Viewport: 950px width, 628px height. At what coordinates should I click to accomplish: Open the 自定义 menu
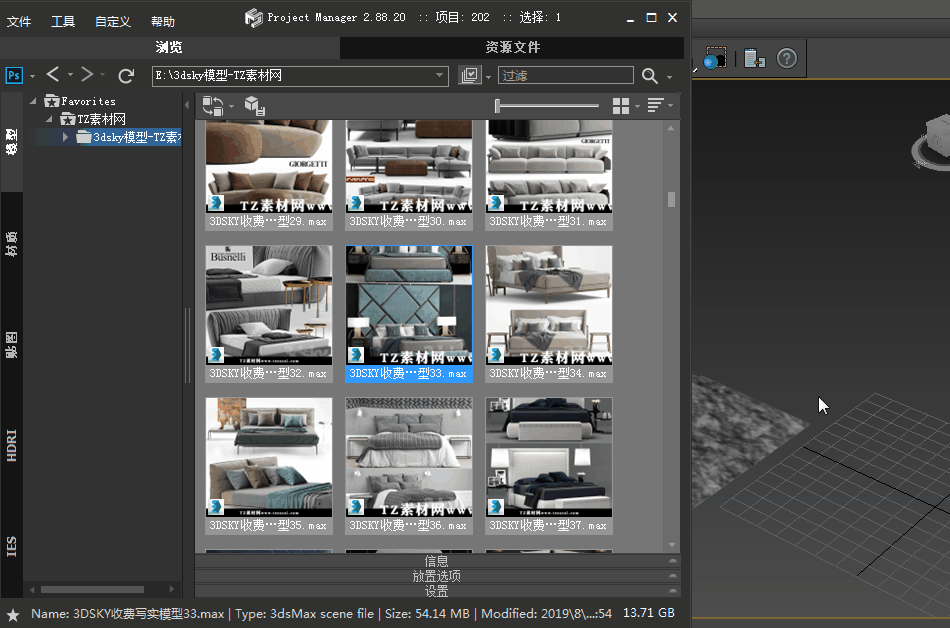[113, 22]
